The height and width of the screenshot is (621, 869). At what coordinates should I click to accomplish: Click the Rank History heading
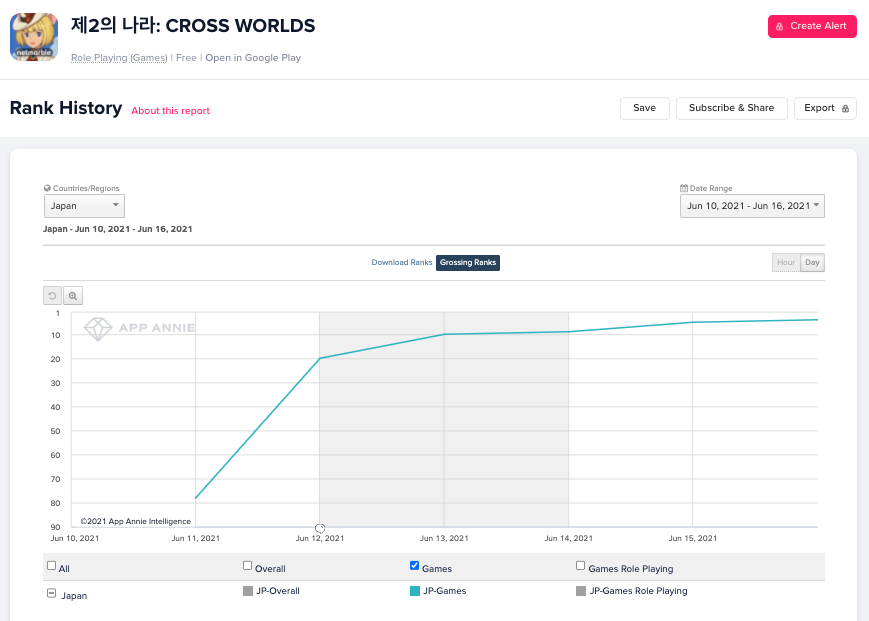click(66, 108)
